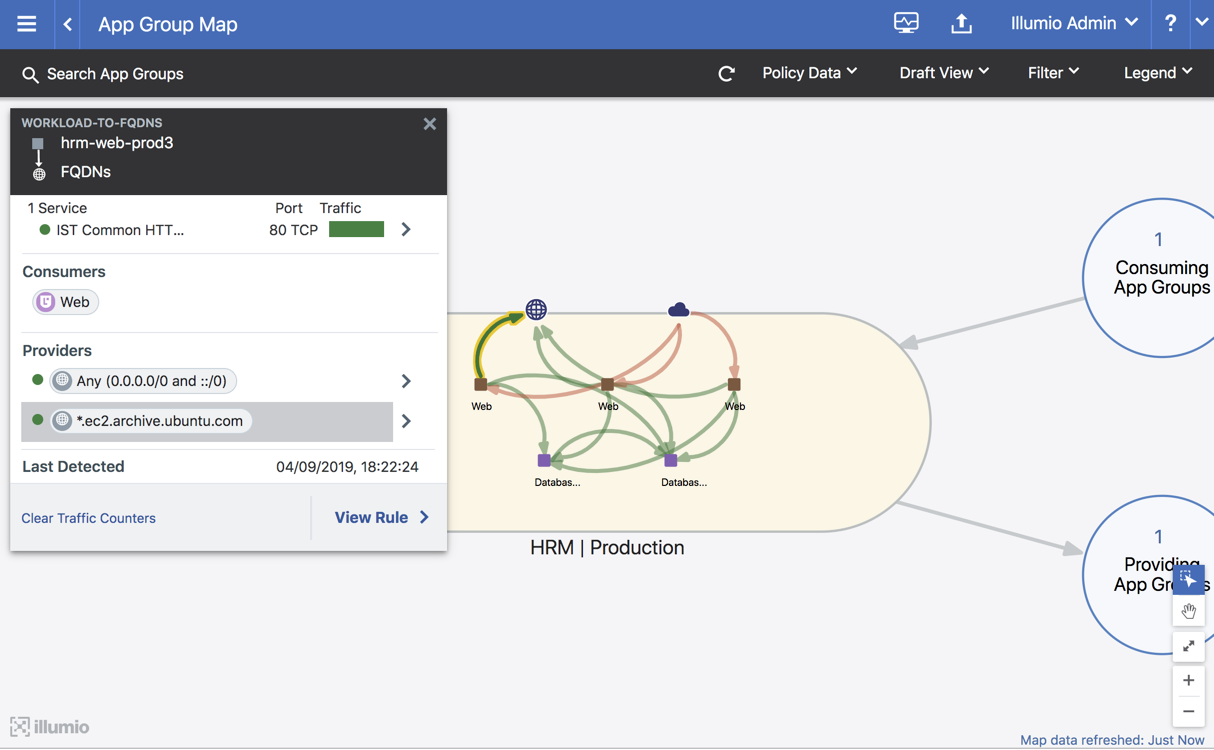1214x750 pixels.
Task: Click the export upload icon
Action: pos(961,23)
